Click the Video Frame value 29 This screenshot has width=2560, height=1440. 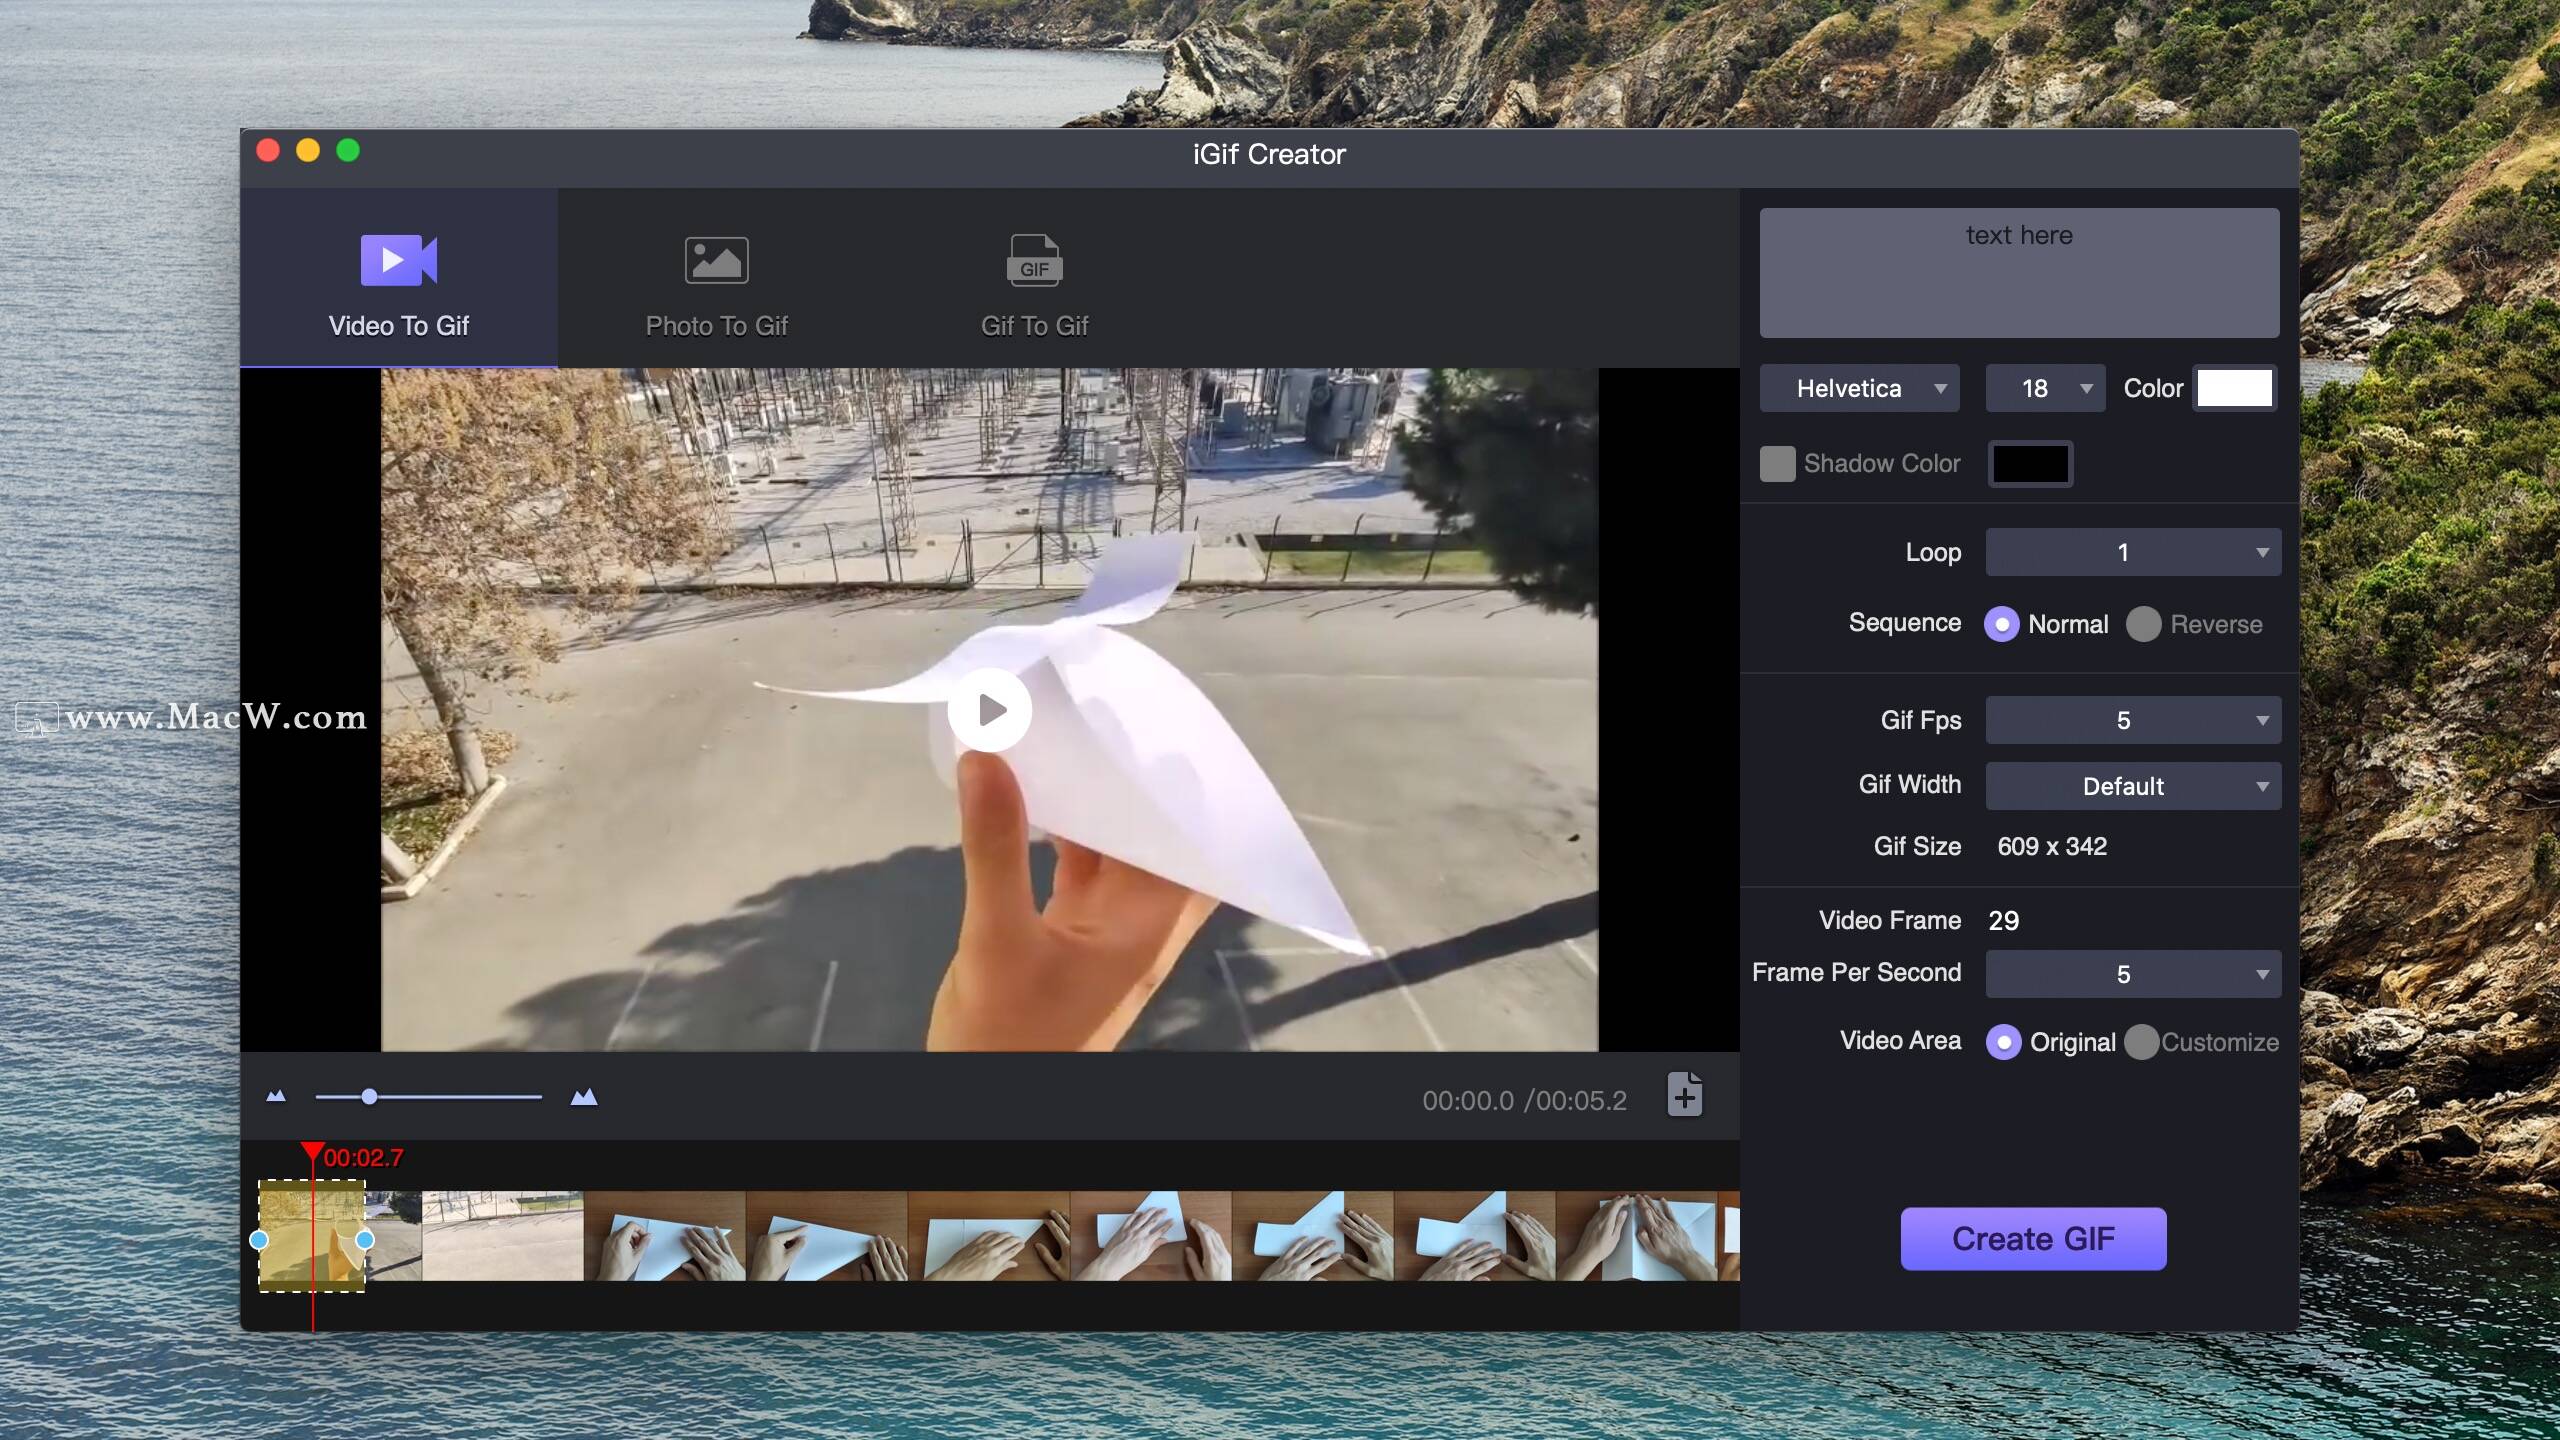click(x=2003, y=920)
